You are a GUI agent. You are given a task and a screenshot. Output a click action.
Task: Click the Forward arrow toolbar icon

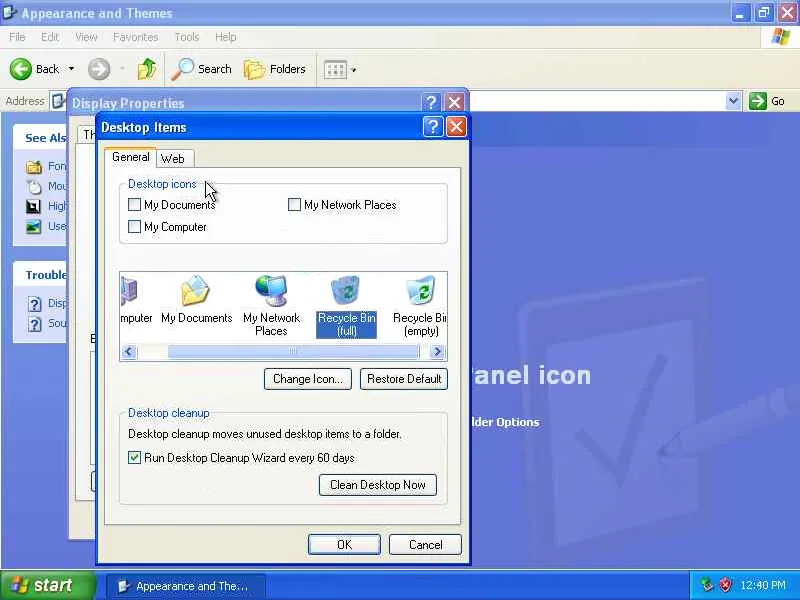pos(98,69)
